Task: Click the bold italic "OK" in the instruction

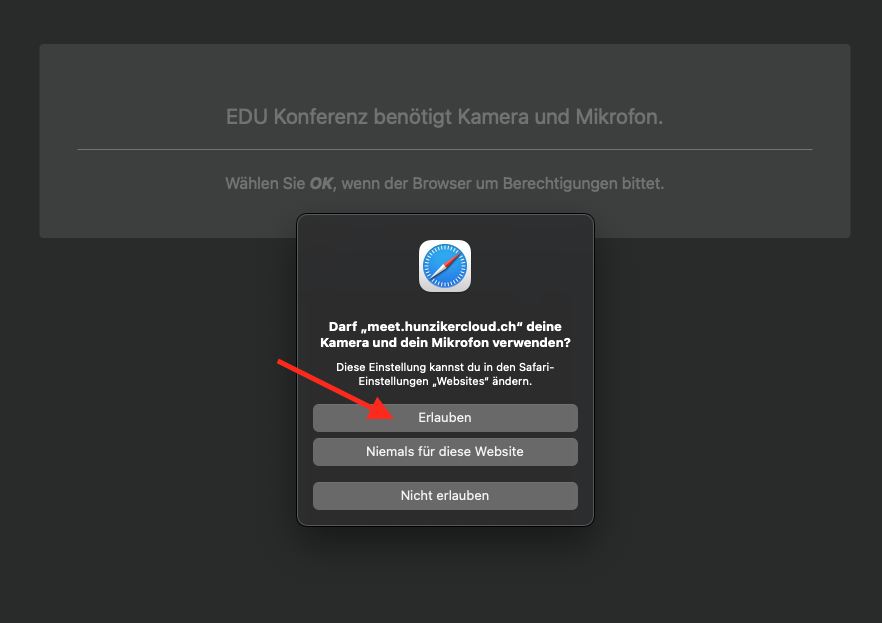Action: pos(321,183)
